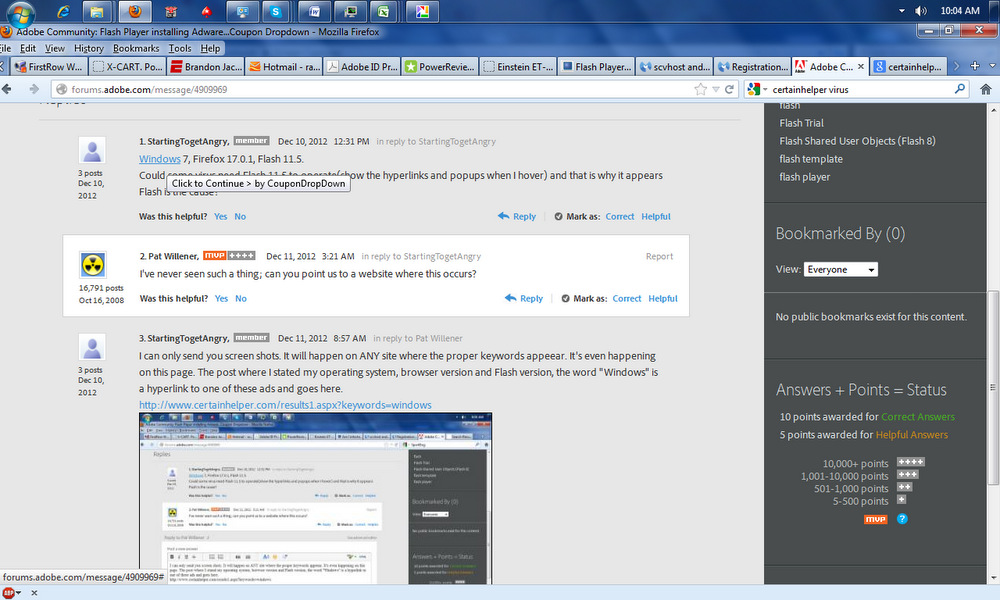Open Skype from the taskbar
Viewport: 1000px width, 600px height.
tap(276, 11)
